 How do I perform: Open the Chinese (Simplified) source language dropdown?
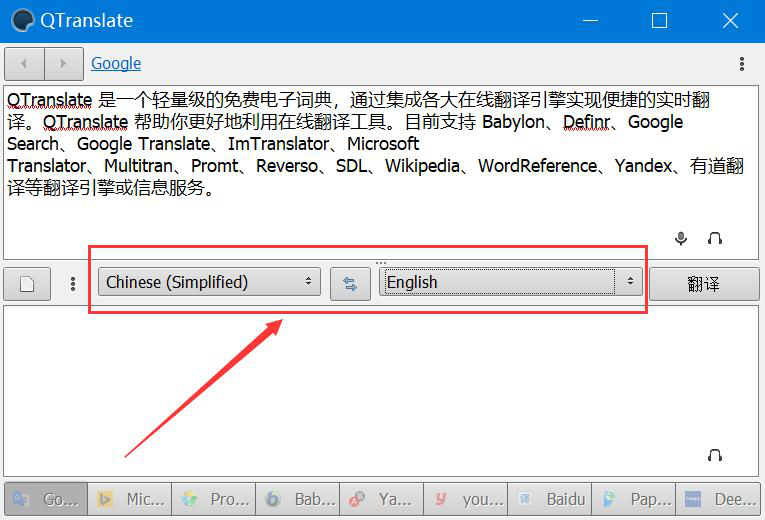[x=209, y=282]
